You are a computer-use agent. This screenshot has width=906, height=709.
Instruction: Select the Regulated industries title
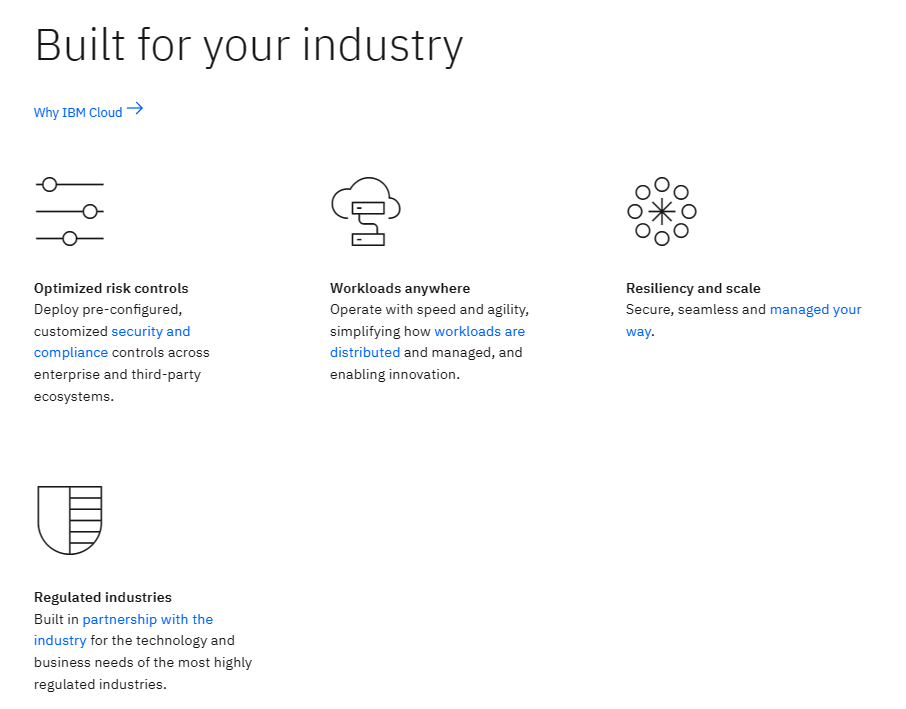pyautogui.click(x=103, y=597)
